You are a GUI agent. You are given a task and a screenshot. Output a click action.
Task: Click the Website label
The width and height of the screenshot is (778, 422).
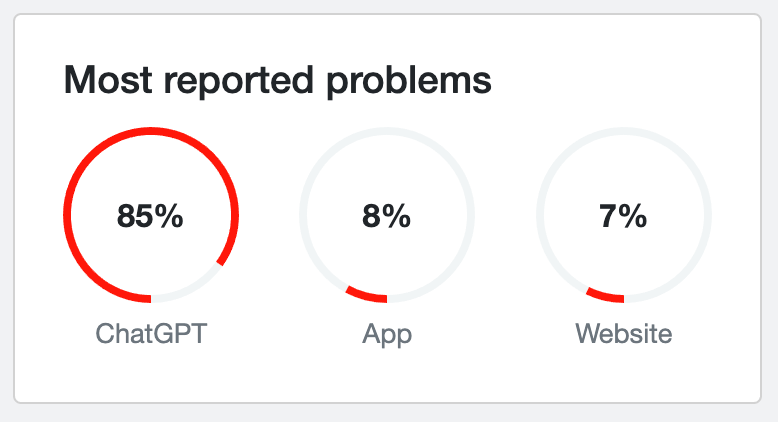[x=624, y=333]
